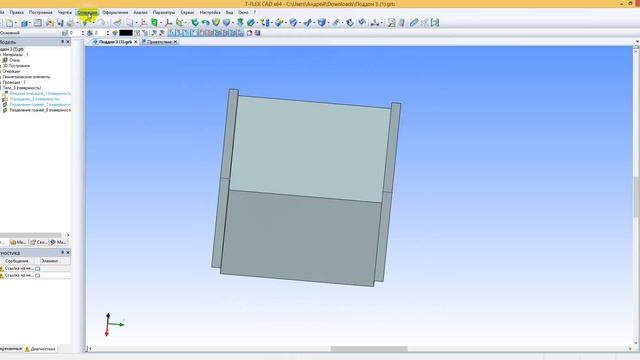Open the Сервис menu

(187, 13)
